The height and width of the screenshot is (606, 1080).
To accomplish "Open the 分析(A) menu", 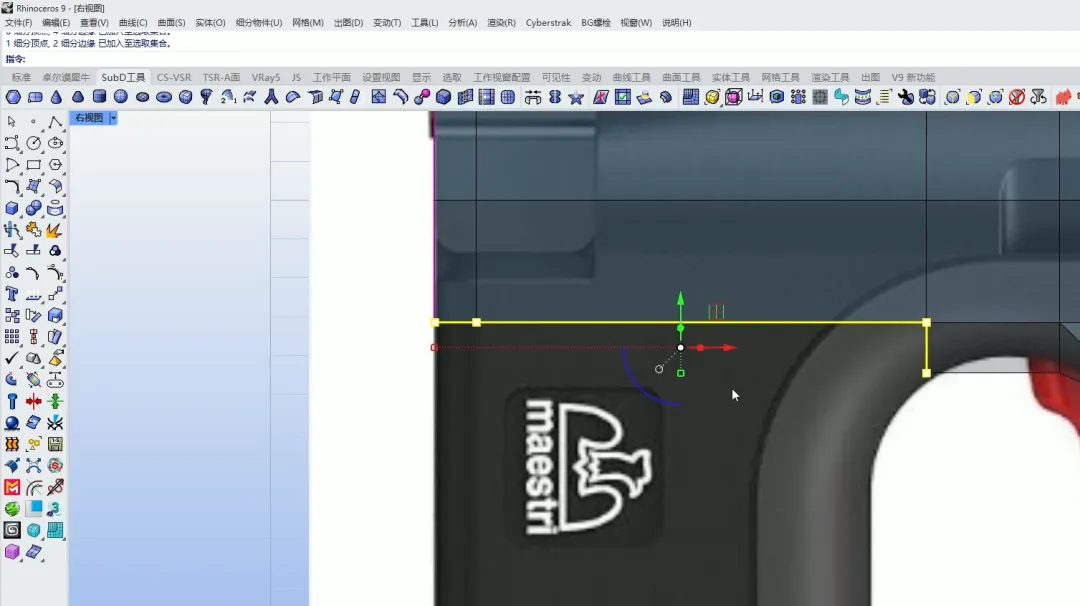I will (463, 23).
